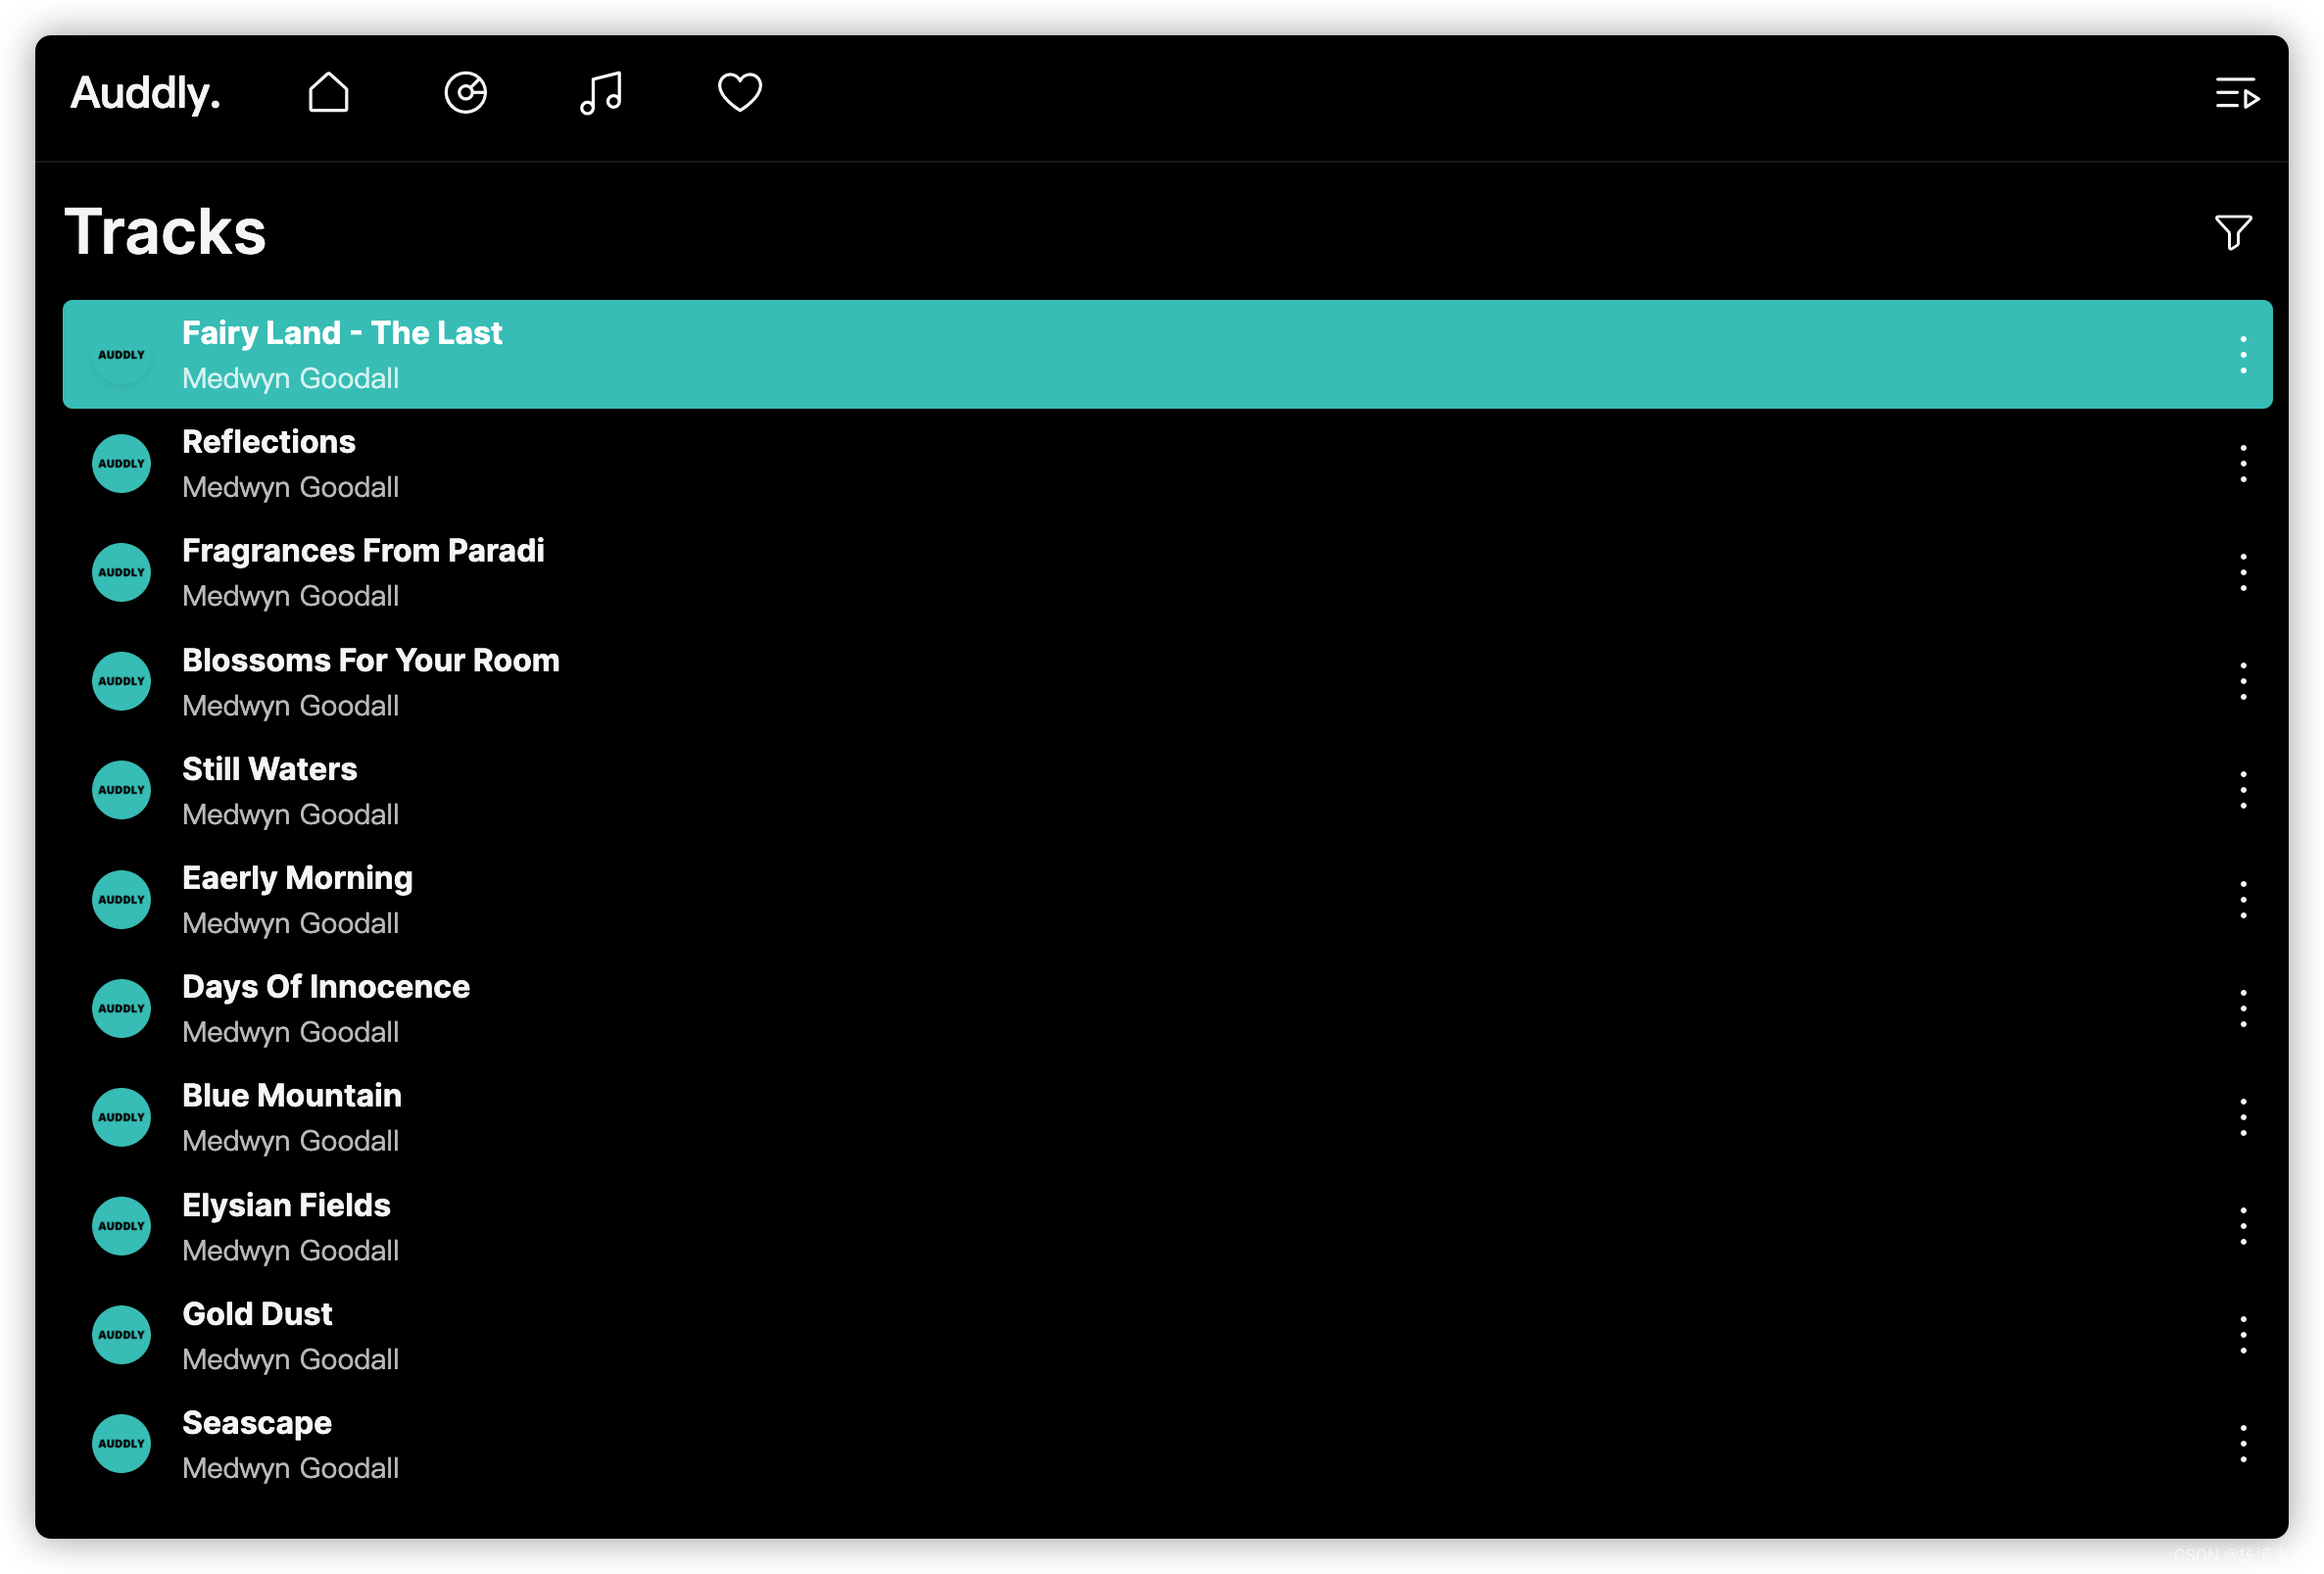Screen dimensions: 2324x1574
Task: Click the album art of Days Of Innocence
Action: point(122,1009)
